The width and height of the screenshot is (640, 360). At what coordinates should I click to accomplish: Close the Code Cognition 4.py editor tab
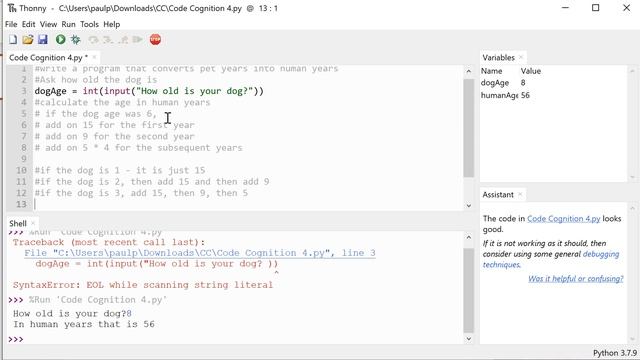(94, 58)
